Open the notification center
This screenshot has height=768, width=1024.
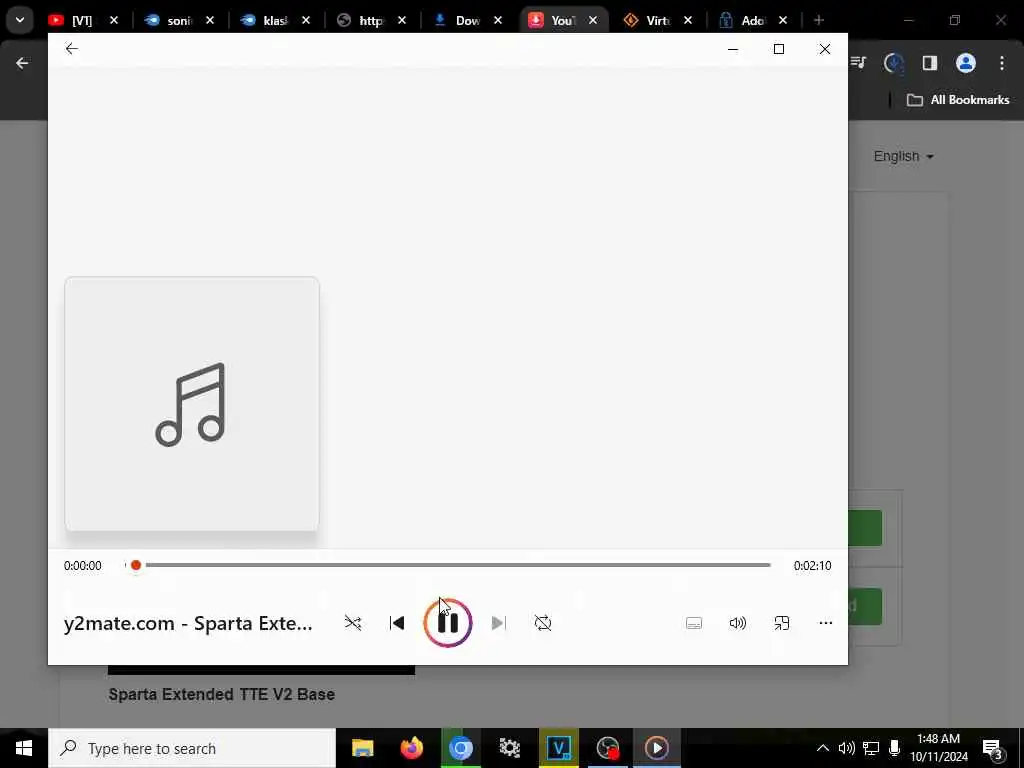992,748
